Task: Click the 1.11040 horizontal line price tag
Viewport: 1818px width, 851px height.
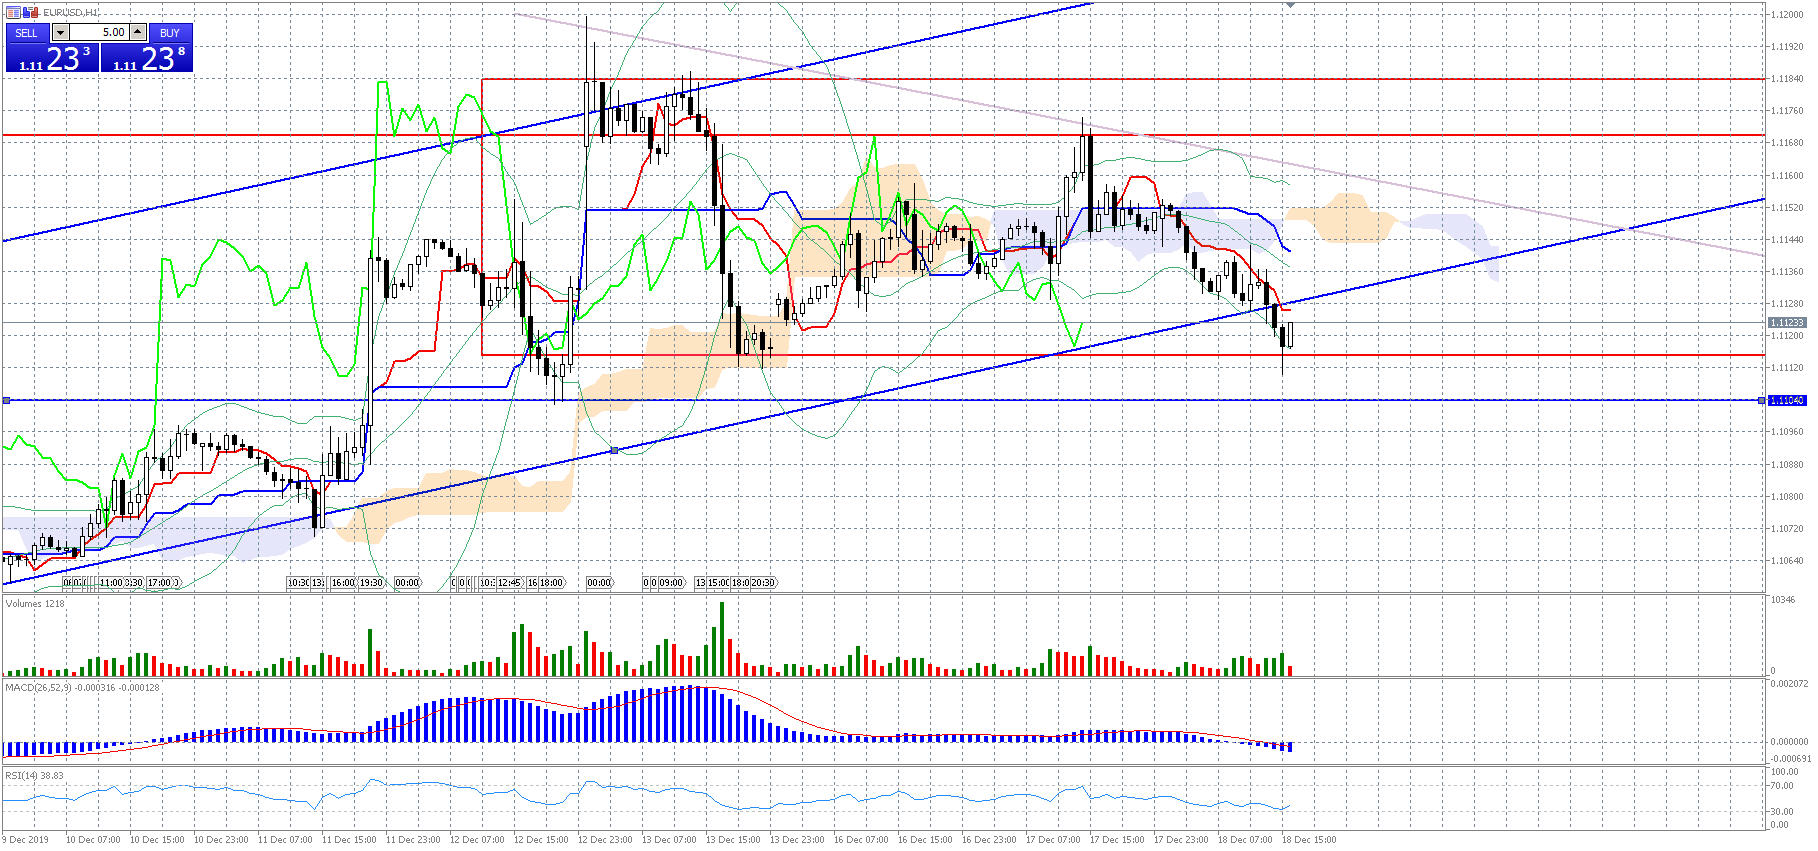Action: 1787,400
